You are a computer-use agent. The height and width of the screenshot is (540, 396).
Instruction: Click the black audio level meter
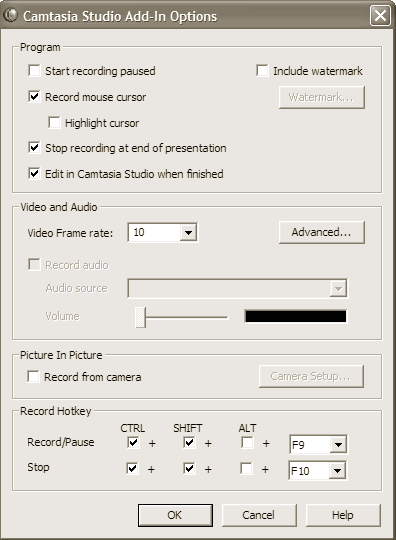point(295,316)
